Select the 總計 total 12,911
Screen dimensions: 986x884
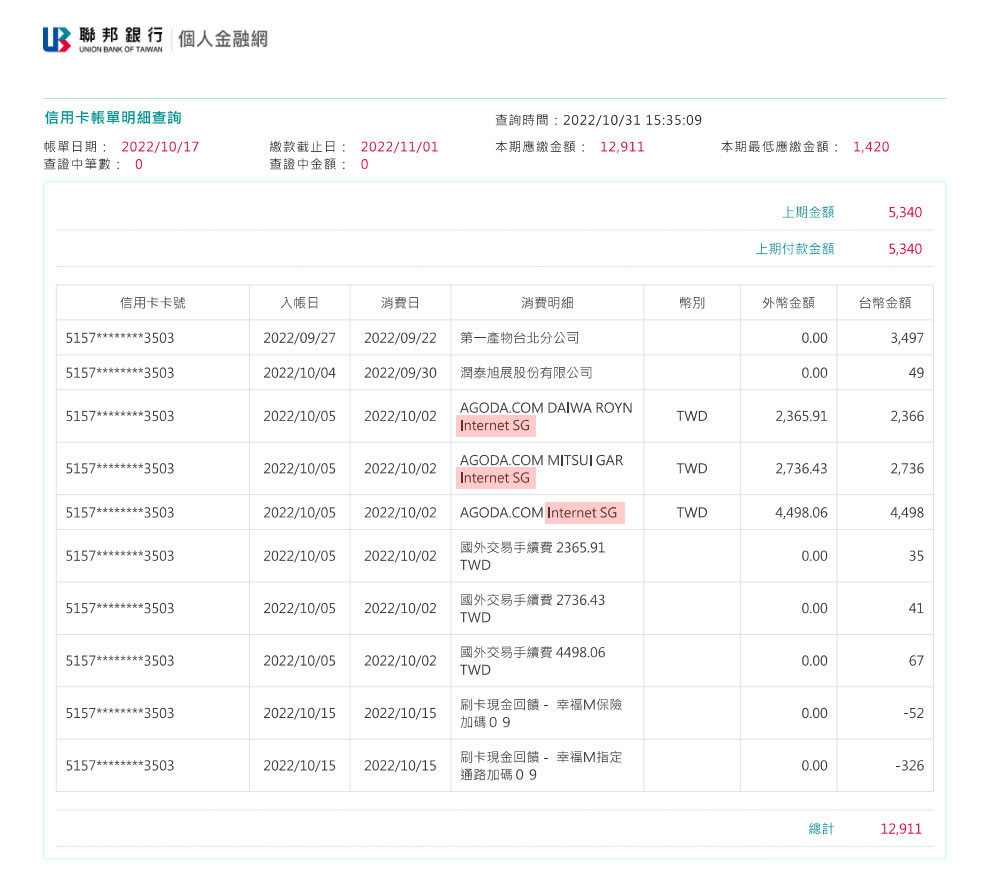click(x=903, y=828)
